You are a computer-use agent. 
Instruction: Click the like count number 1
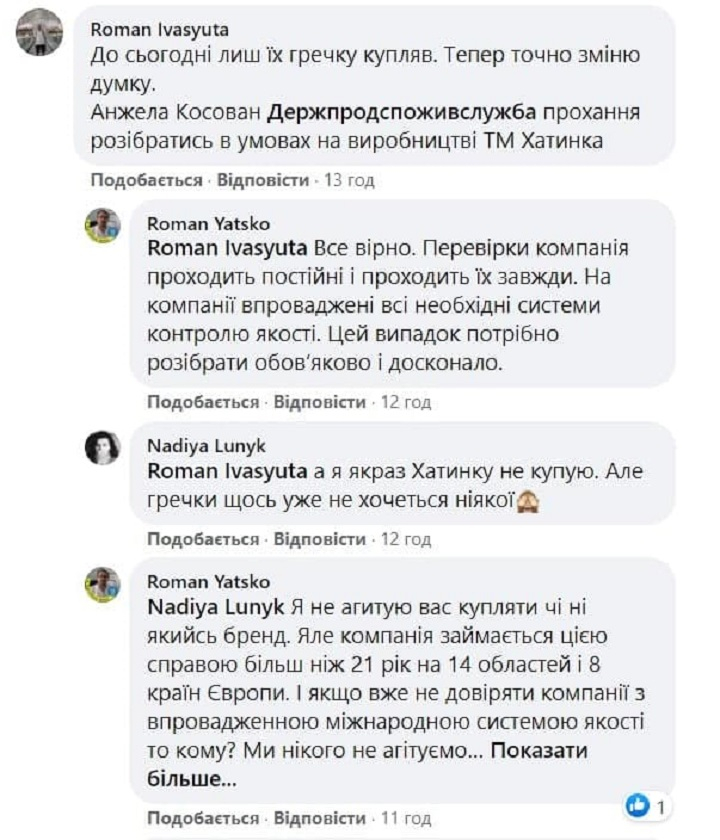point(661,807)
